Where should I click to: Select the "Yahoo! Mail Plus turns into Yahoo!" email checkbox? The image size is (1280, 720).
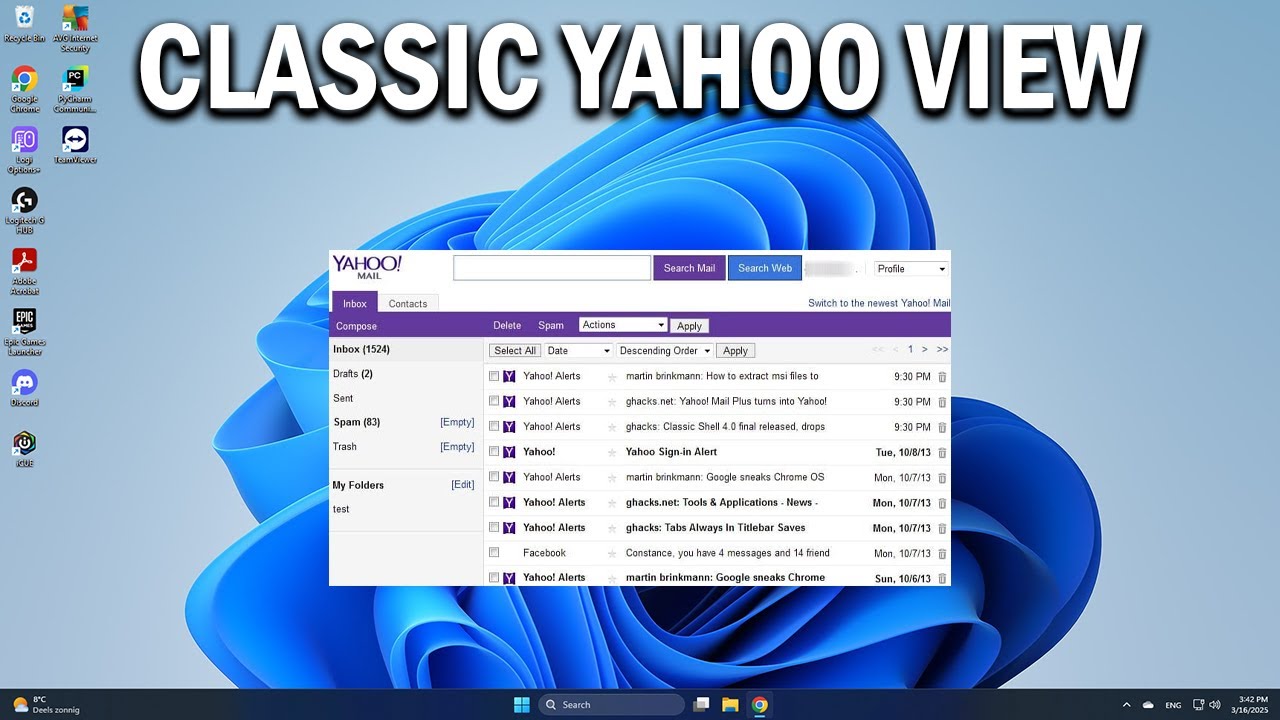pos(494,401)
